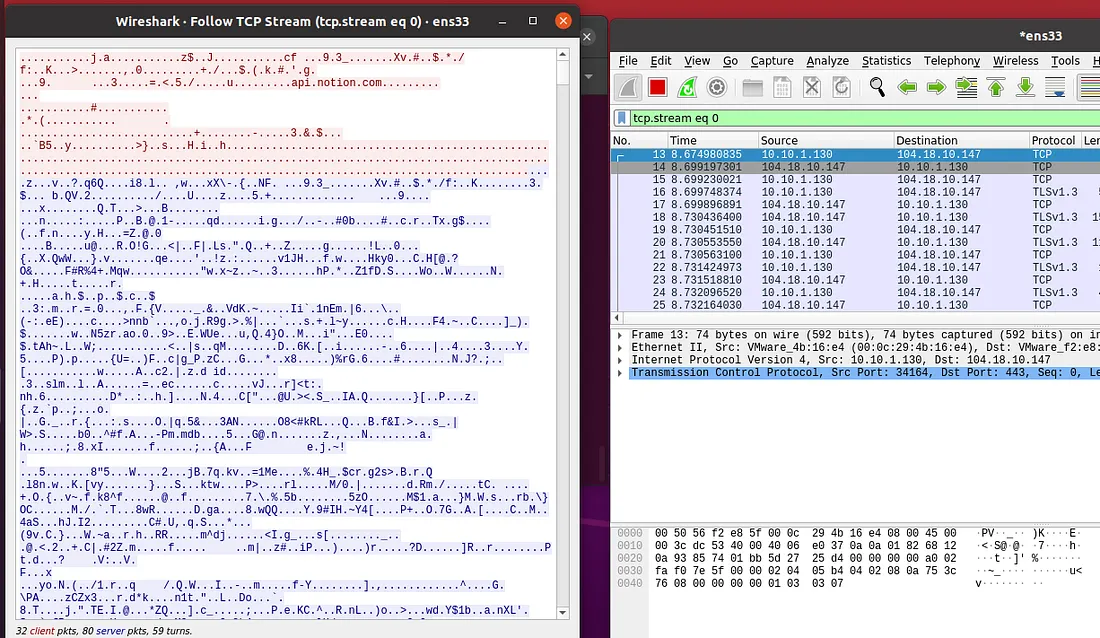Click the go to specified packet icon
Screen dimensions: 1100x638
pos(966,88)
